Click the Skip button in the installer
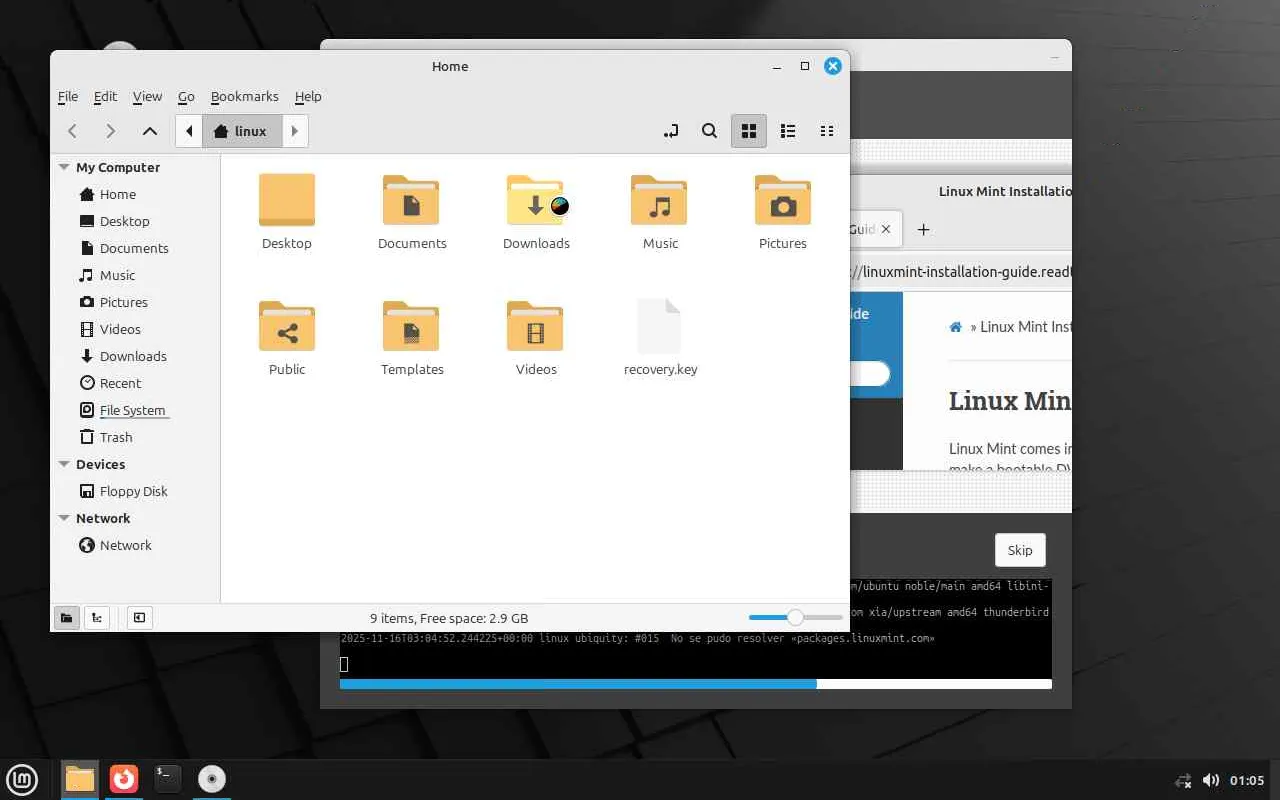 coord(1020,550)
